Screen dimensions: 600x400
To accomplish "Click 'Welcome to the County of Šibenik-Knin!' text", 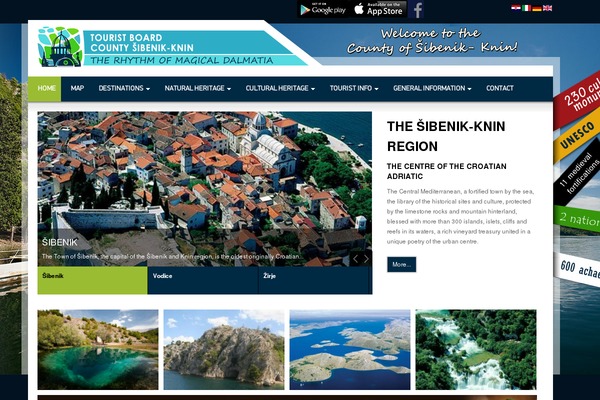I will (x=432, y=41).
